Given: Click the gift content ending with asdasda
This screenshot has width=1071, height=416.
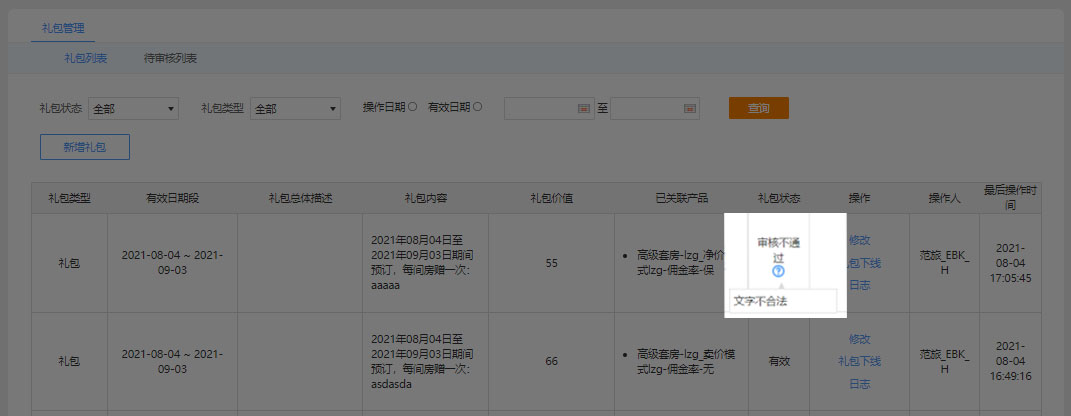Looking at the screenshot, I should (422, 361).
